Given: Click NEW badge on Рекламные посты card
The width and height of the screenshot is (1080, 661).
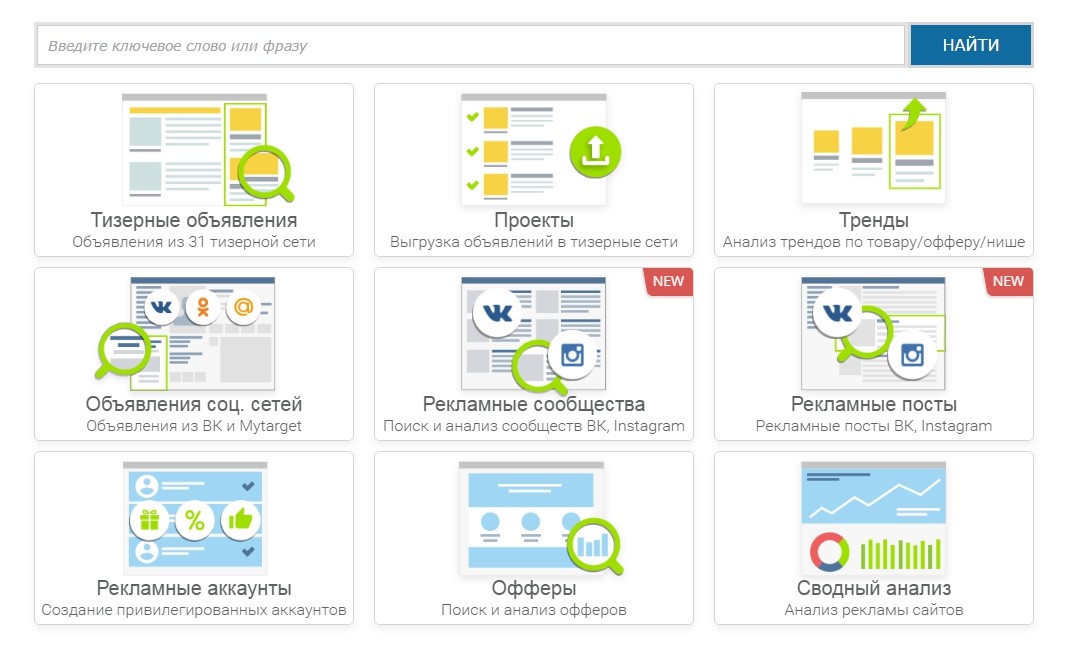Looking at the screenshot, I should tap(1008, 282).
